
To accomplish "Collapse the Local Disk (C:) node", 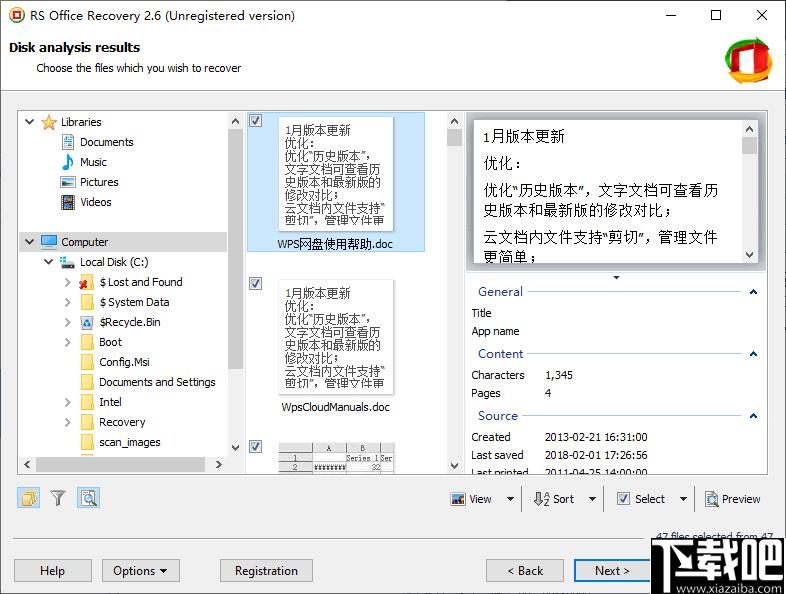I will click(x=49, y=262).
